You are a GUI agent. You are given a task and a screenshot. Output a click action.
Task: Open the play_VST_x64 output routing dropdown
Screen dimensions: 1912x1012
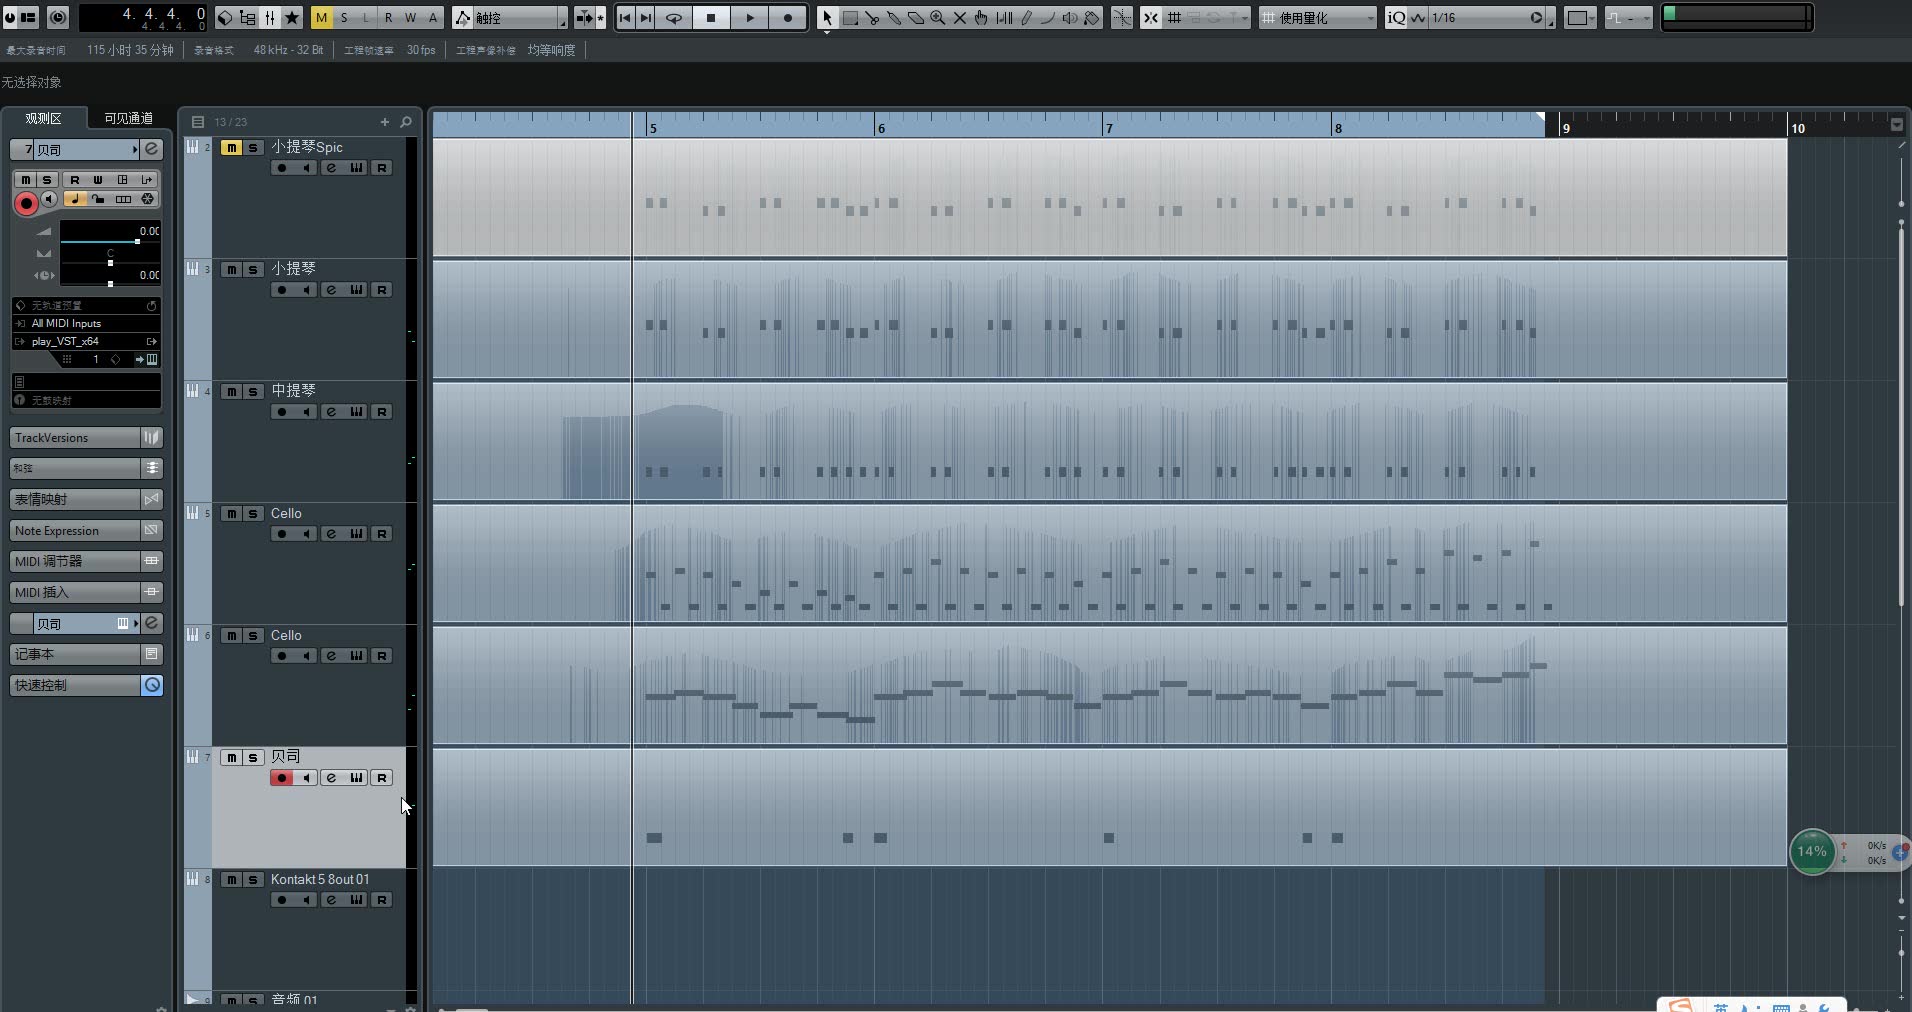pos(86,341)
